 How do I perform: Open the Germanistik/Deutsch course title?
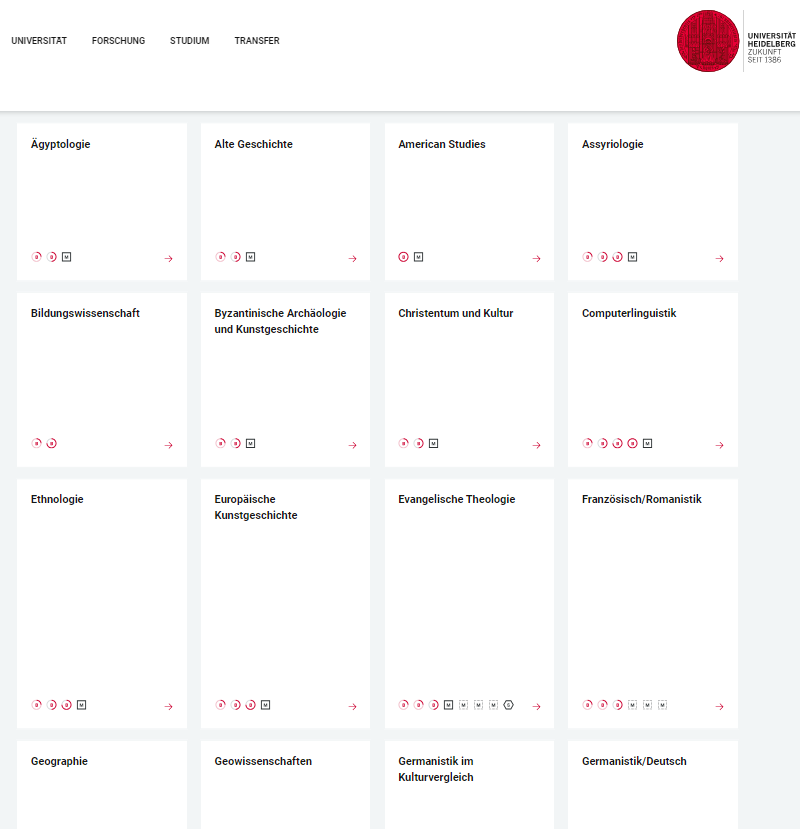634,762
